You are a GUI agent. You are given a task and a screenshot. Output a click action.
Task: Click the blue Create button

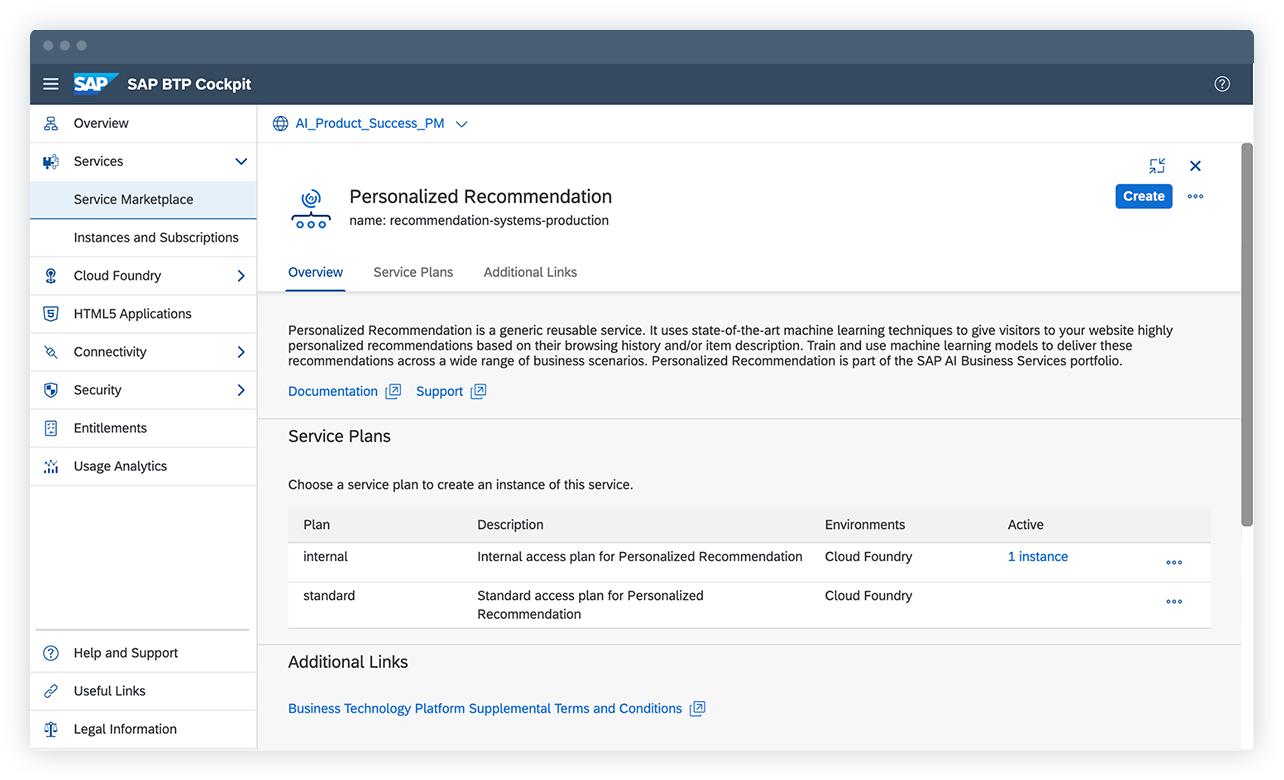click(x=1143, y=197)
